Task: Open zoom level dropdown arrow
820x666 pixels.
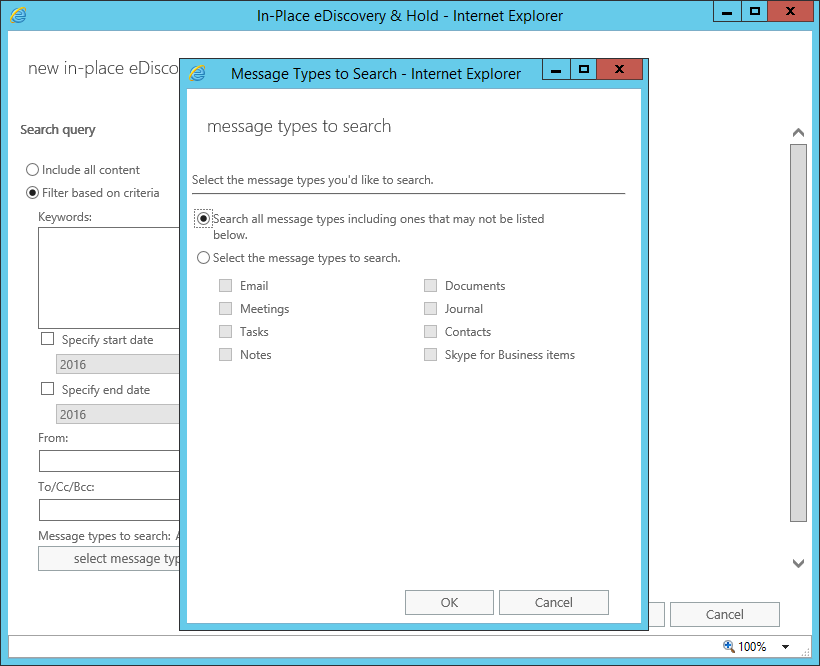Action: click(x=785, y=647)
